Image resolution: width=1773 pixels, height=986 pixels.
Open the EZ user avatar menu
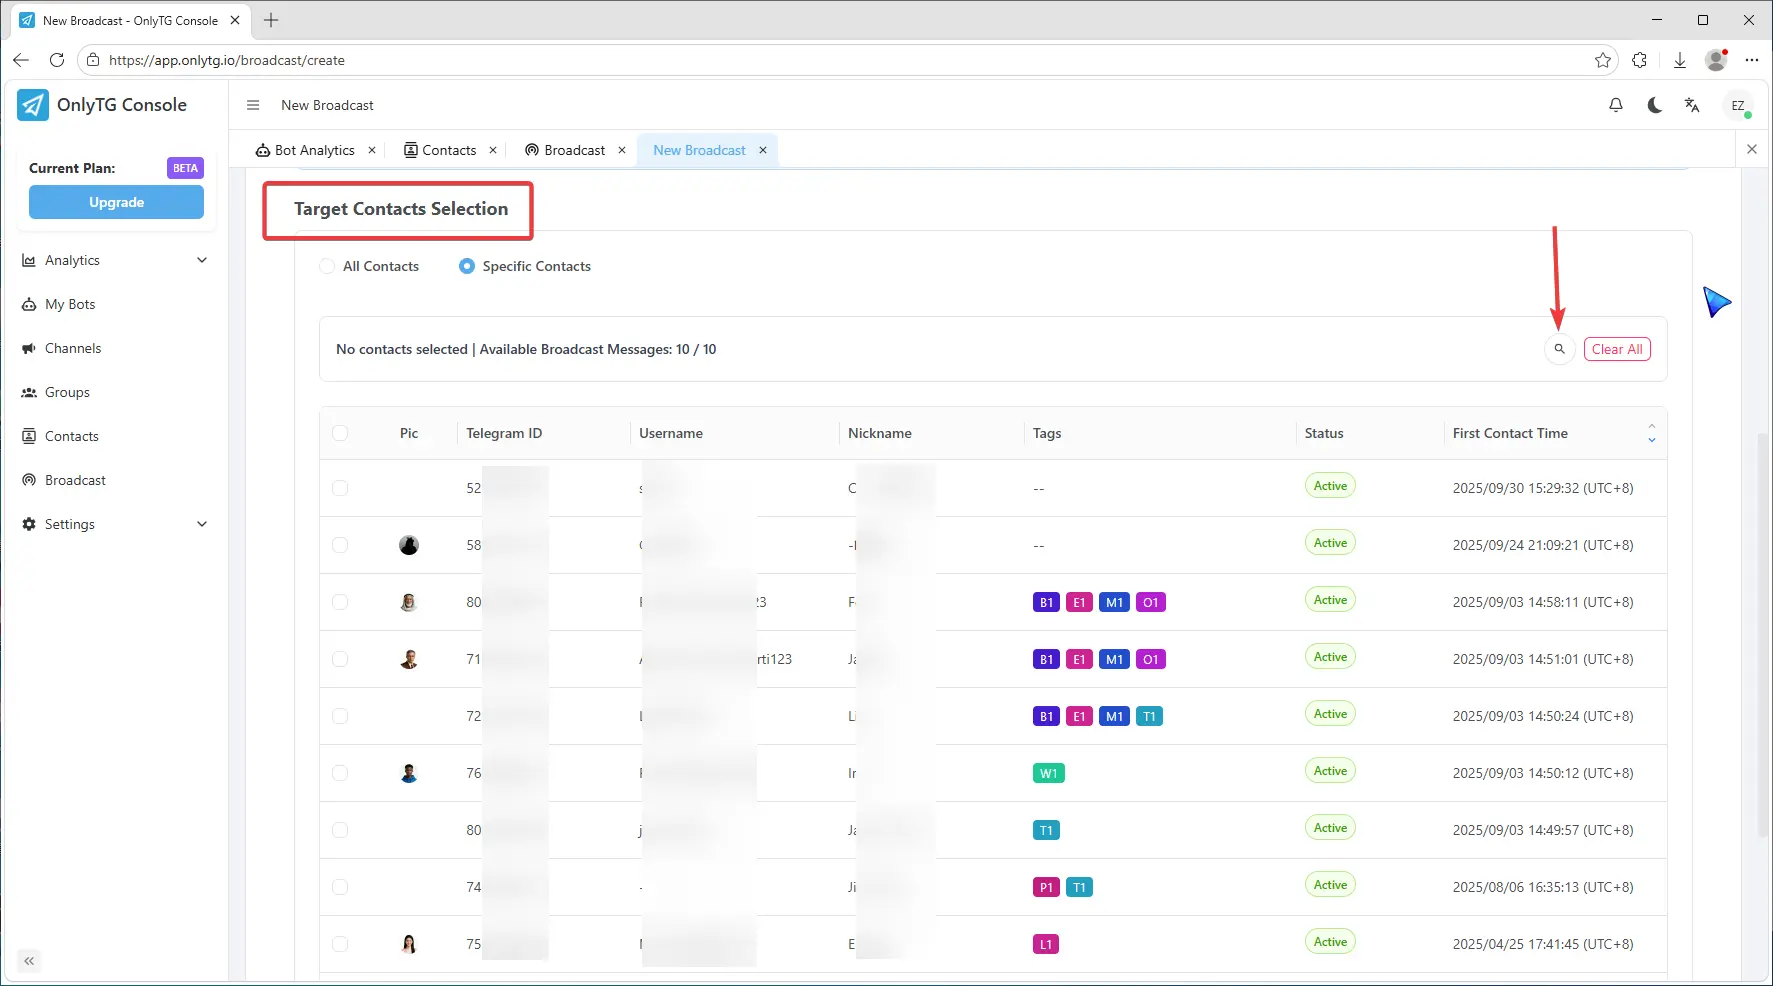click(1738, 105)
